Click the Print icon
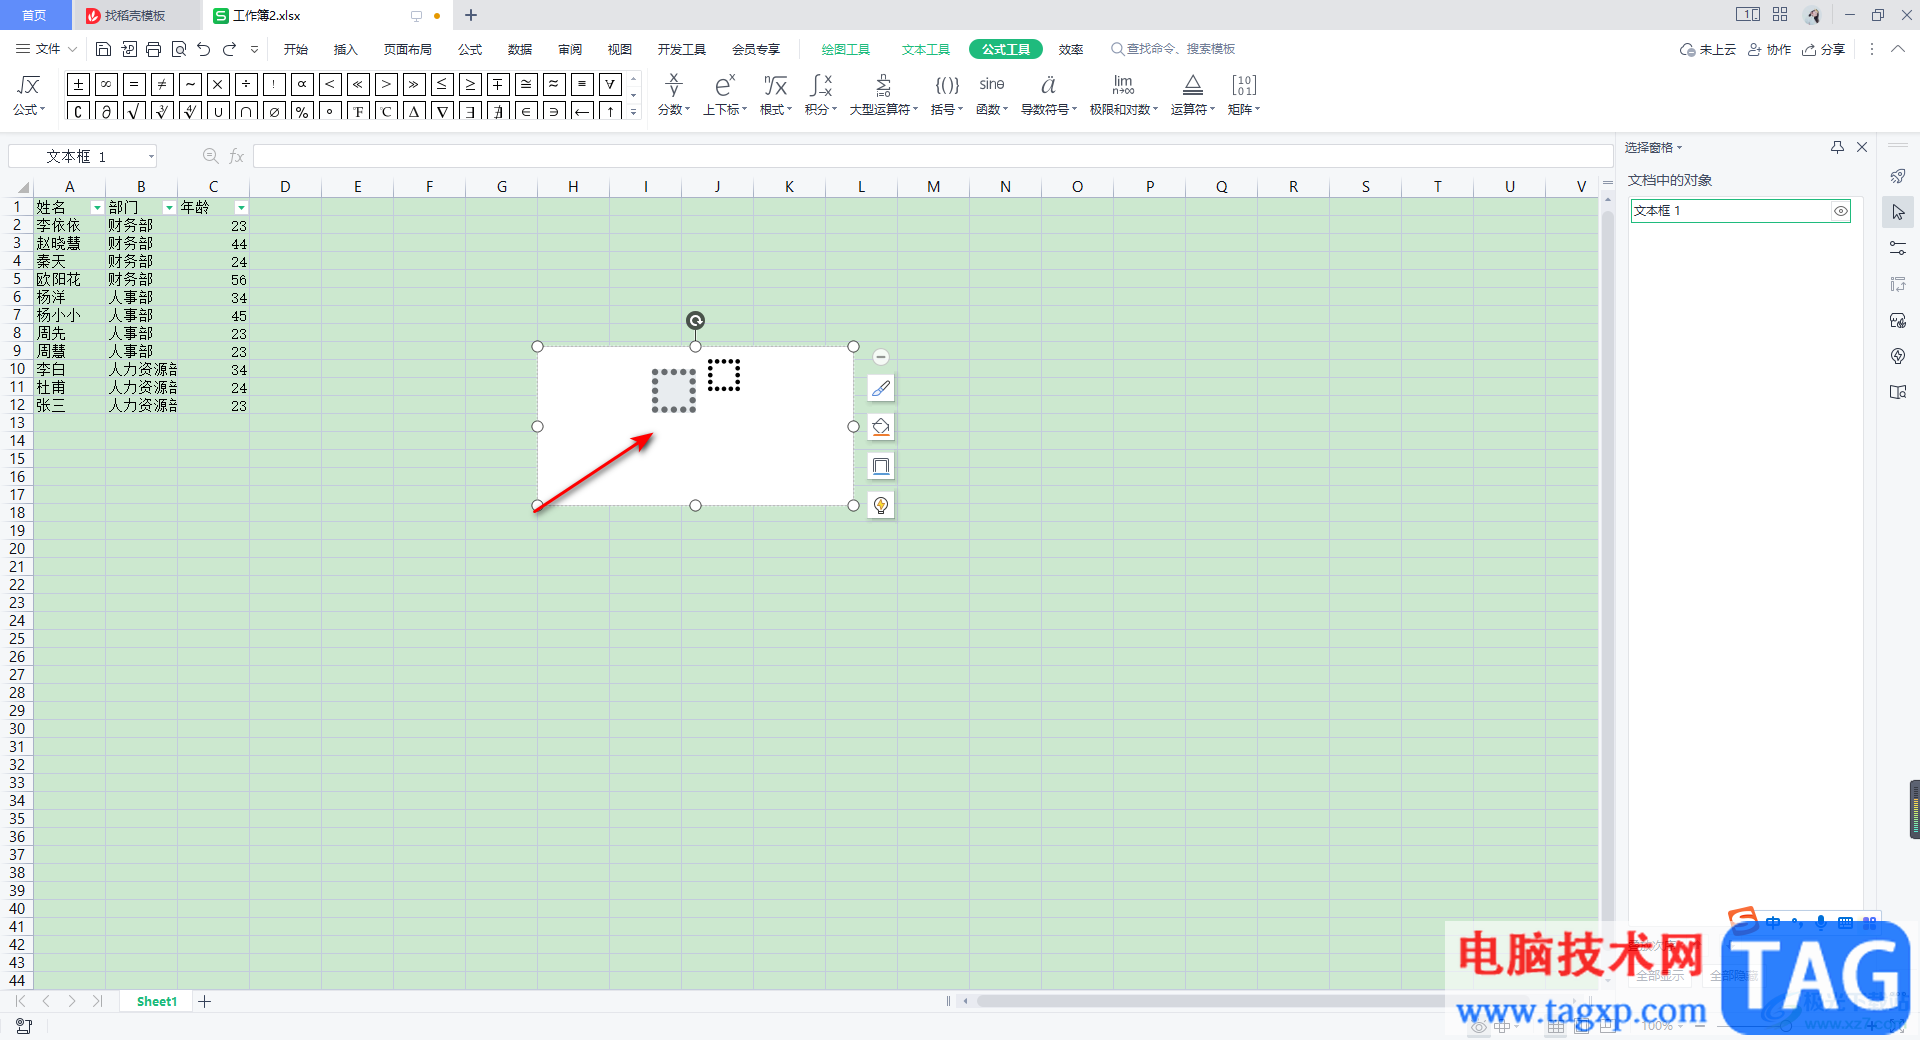Screen dimensions: 1920x1040 coord(153,49)
